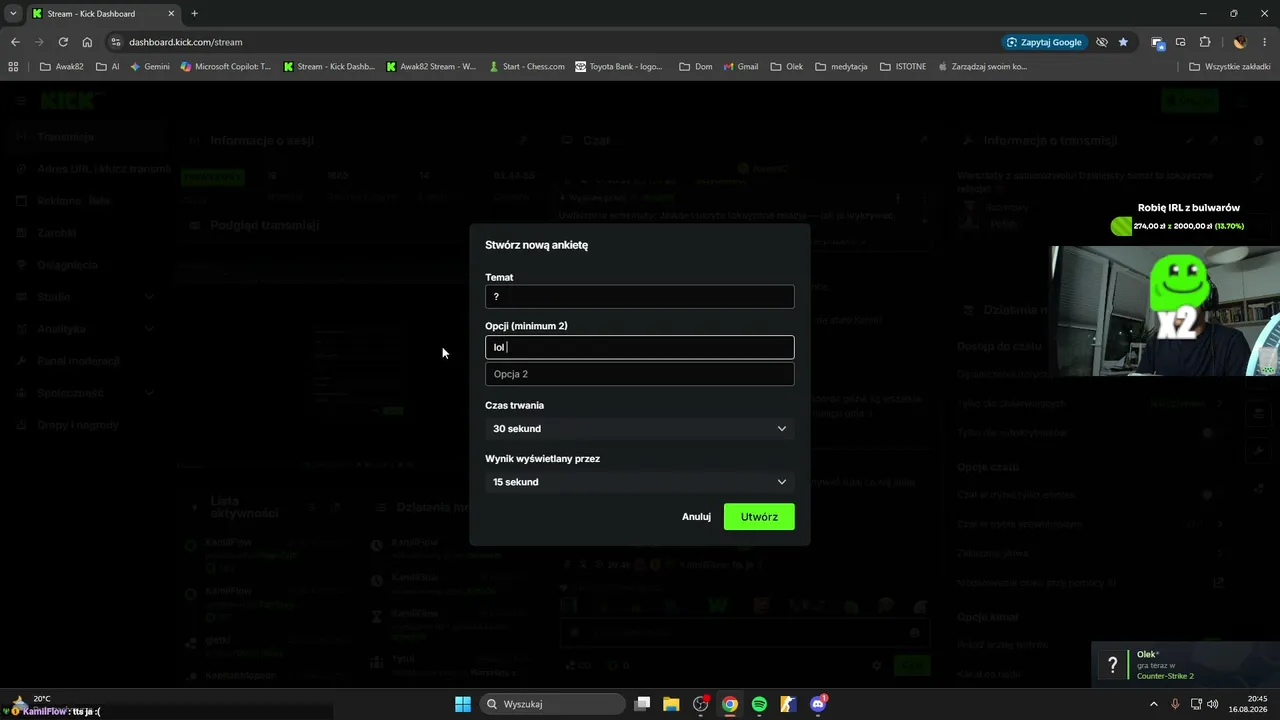Click the Anuluj button in the poll dialog
The width and height of the screenshot is (1280, 720).
click(696, 517)
